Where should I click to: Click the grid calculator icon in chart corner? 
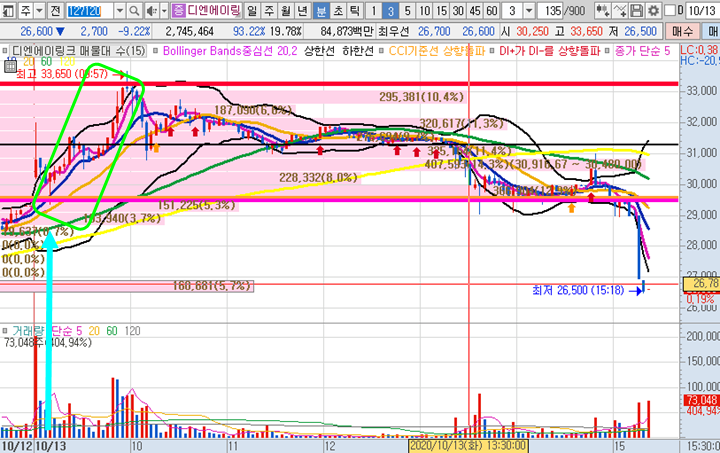10,67
